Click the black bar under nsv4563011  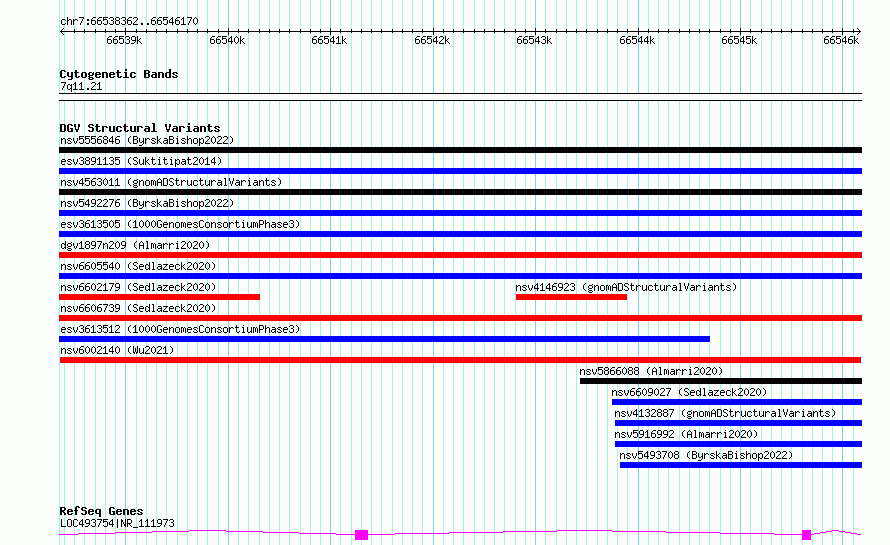(460, 192)
